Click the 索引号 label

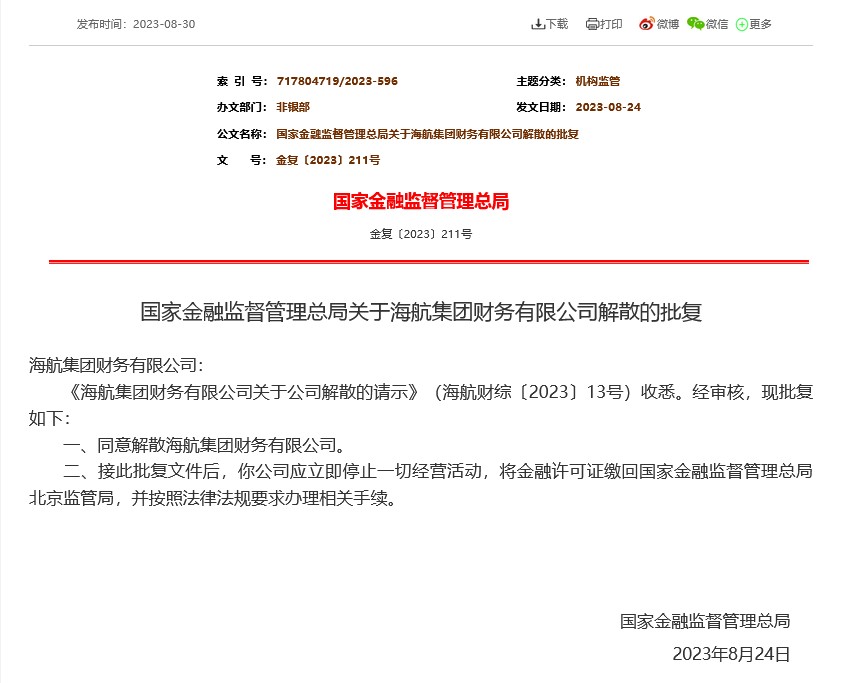click(242, 81)
